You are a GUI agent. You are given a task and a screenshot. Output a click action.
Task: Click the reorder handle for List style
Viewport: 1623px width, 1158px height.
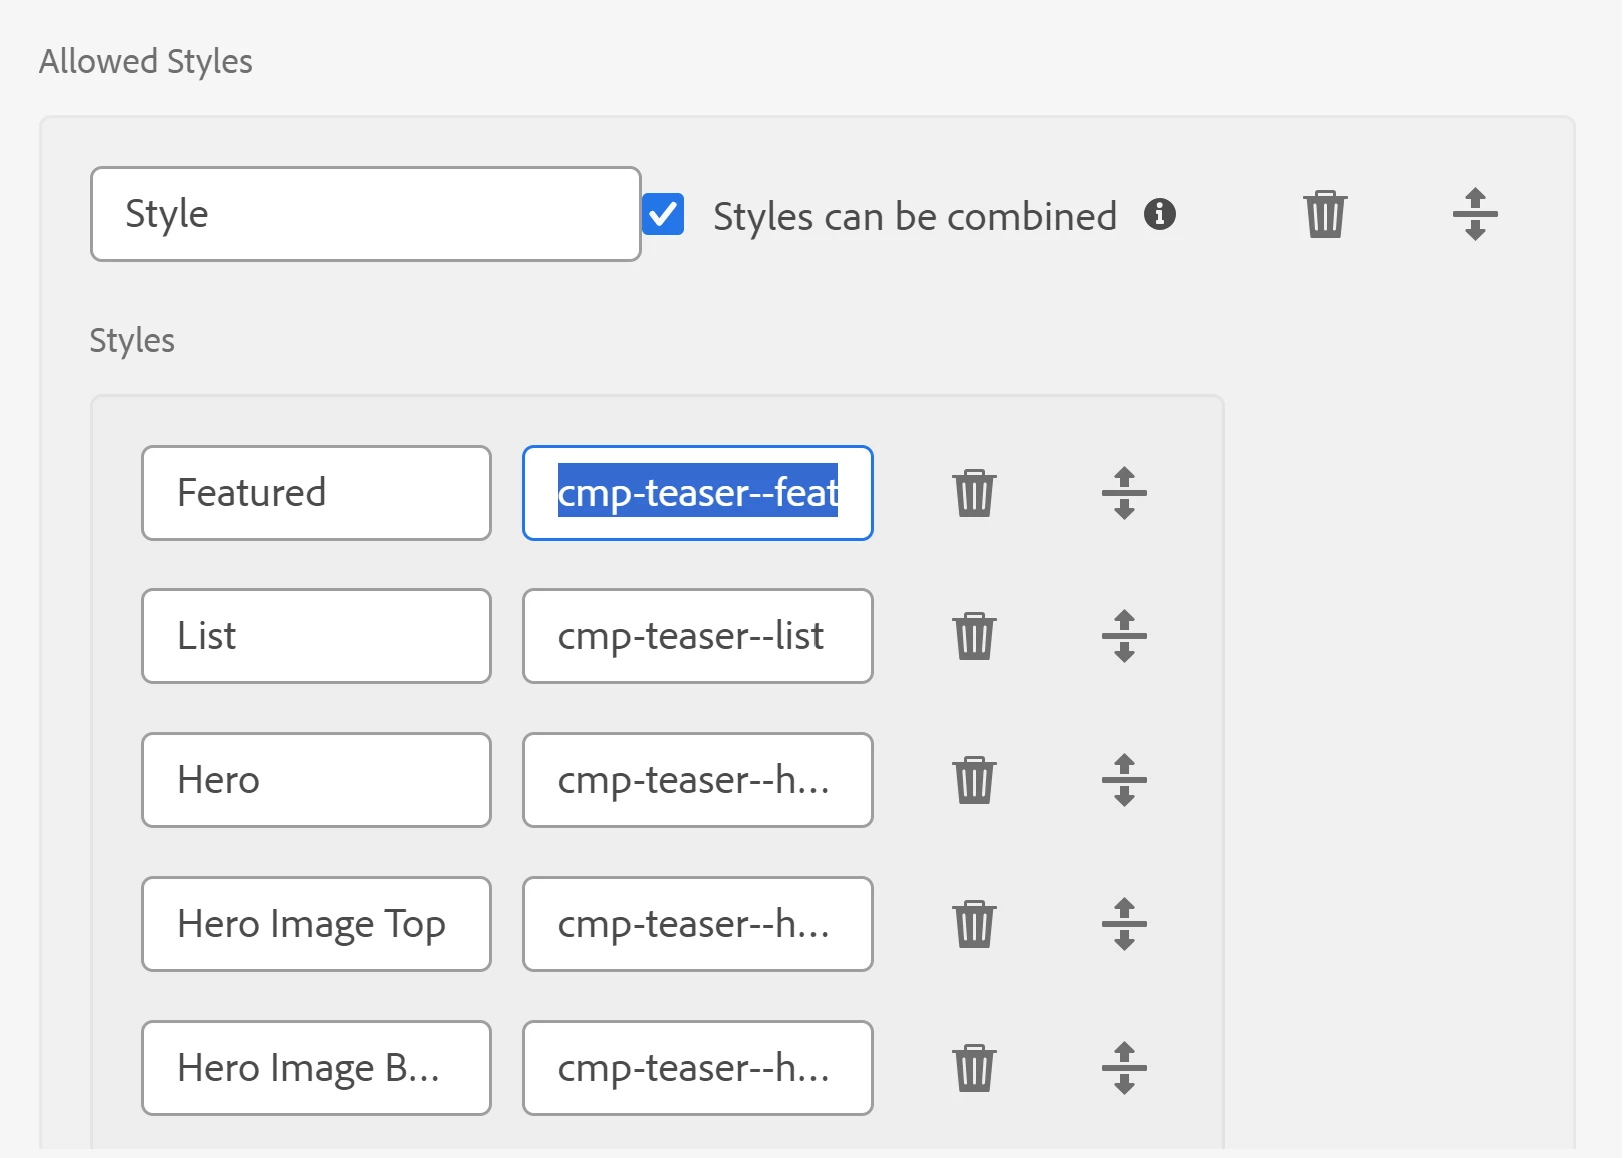[x=1124, y=636]
